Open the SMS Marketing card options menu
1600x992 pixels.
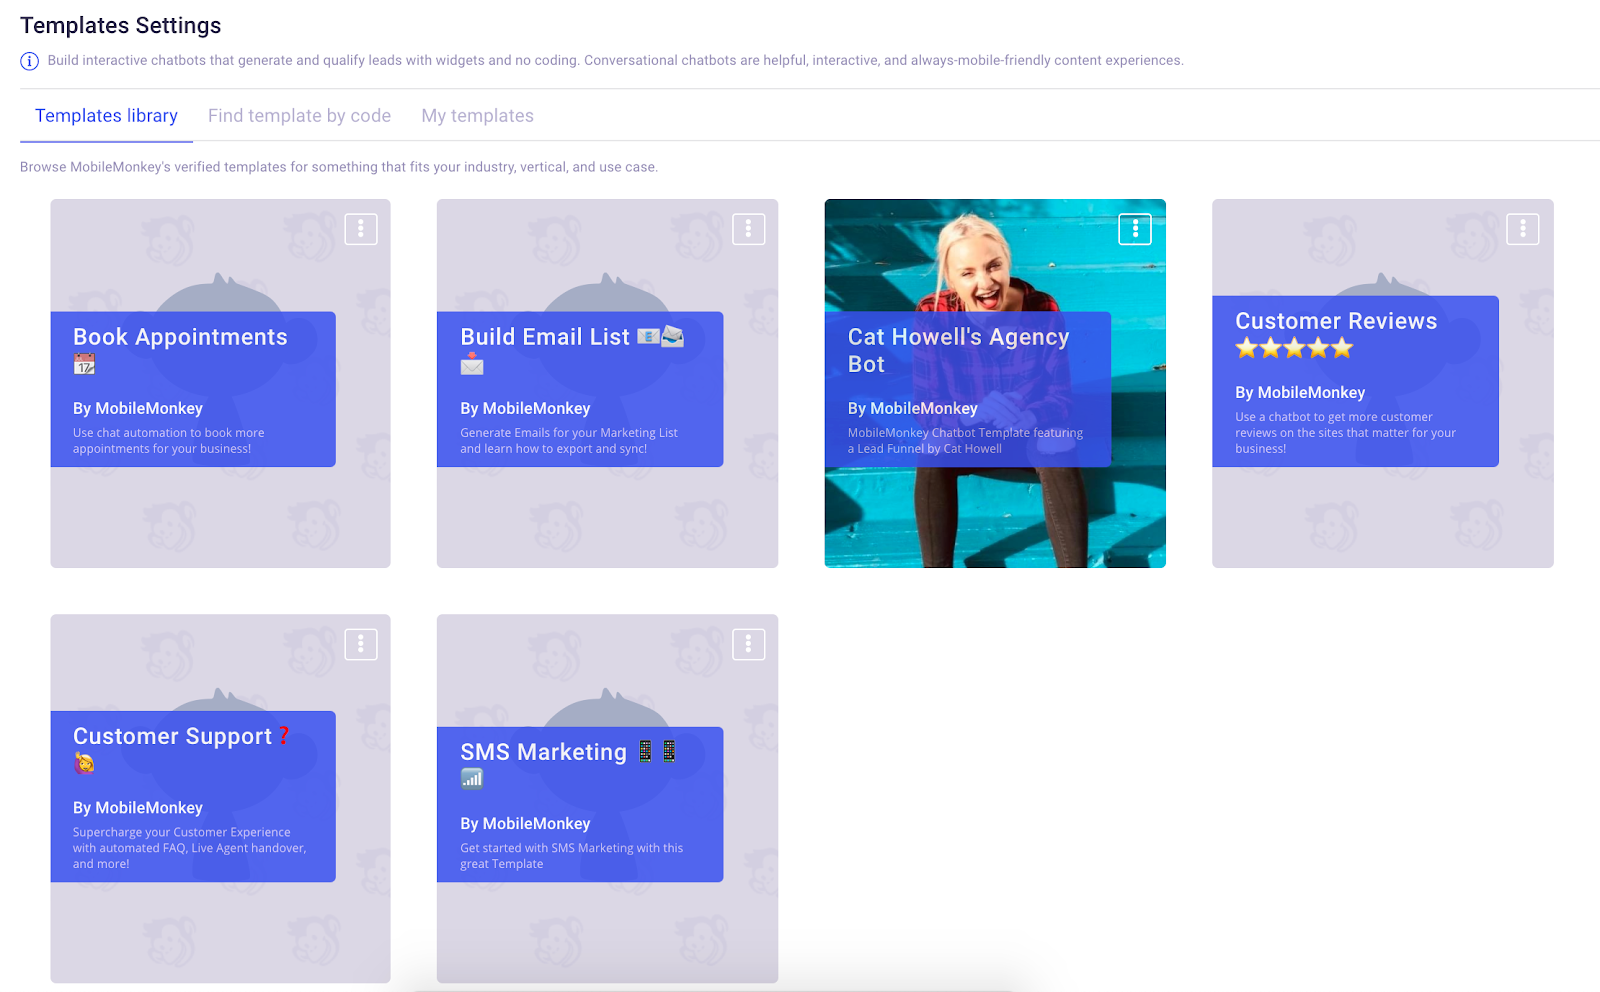coord(748,644)
